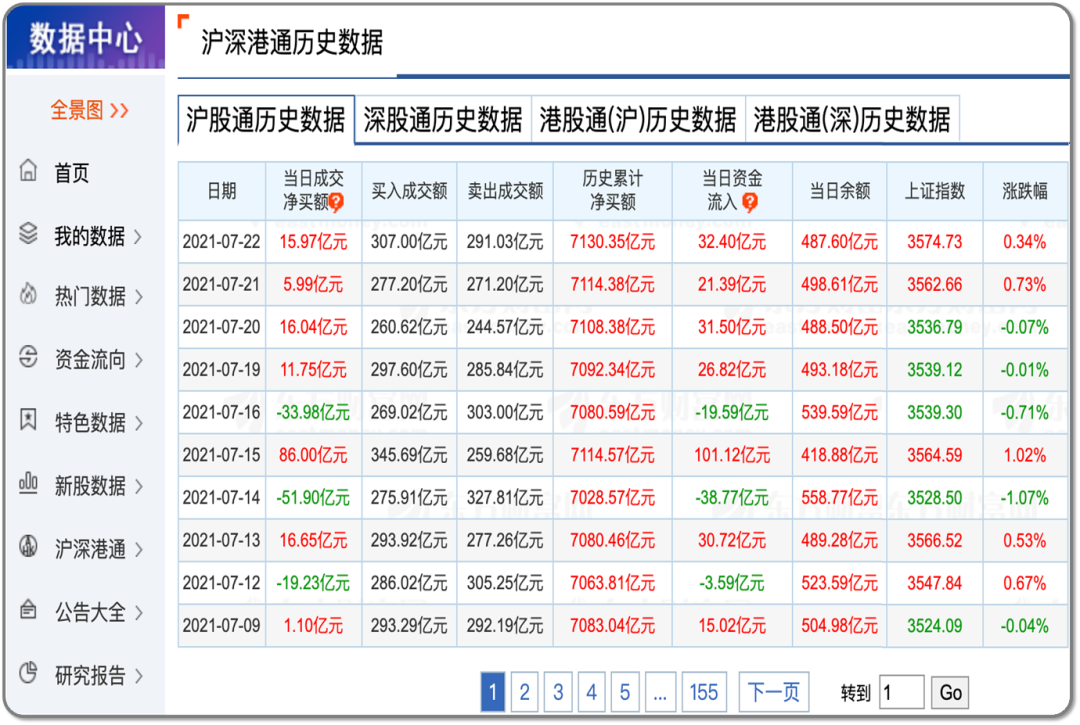Click the bar chart icon beside 新股数据
1080x725 pixels.
(28, 483)
